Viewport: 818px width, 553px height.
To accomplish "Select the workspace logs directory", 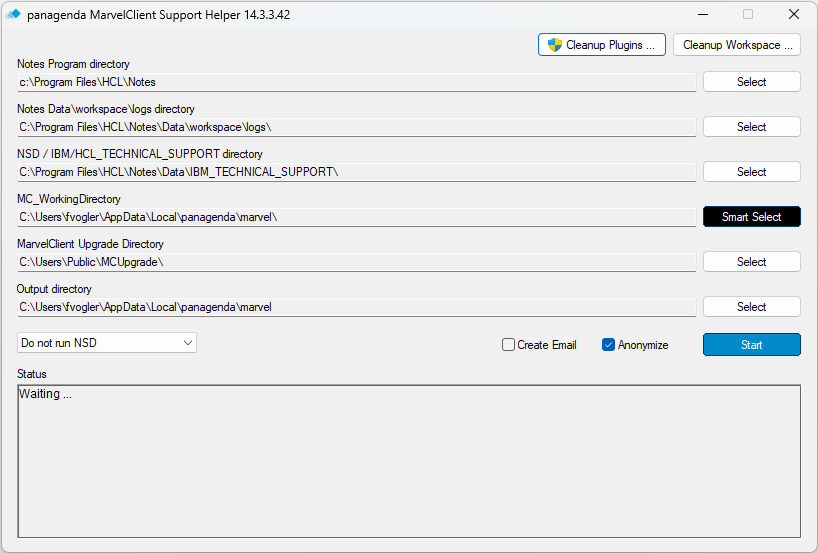I will (x=751, y=127).
